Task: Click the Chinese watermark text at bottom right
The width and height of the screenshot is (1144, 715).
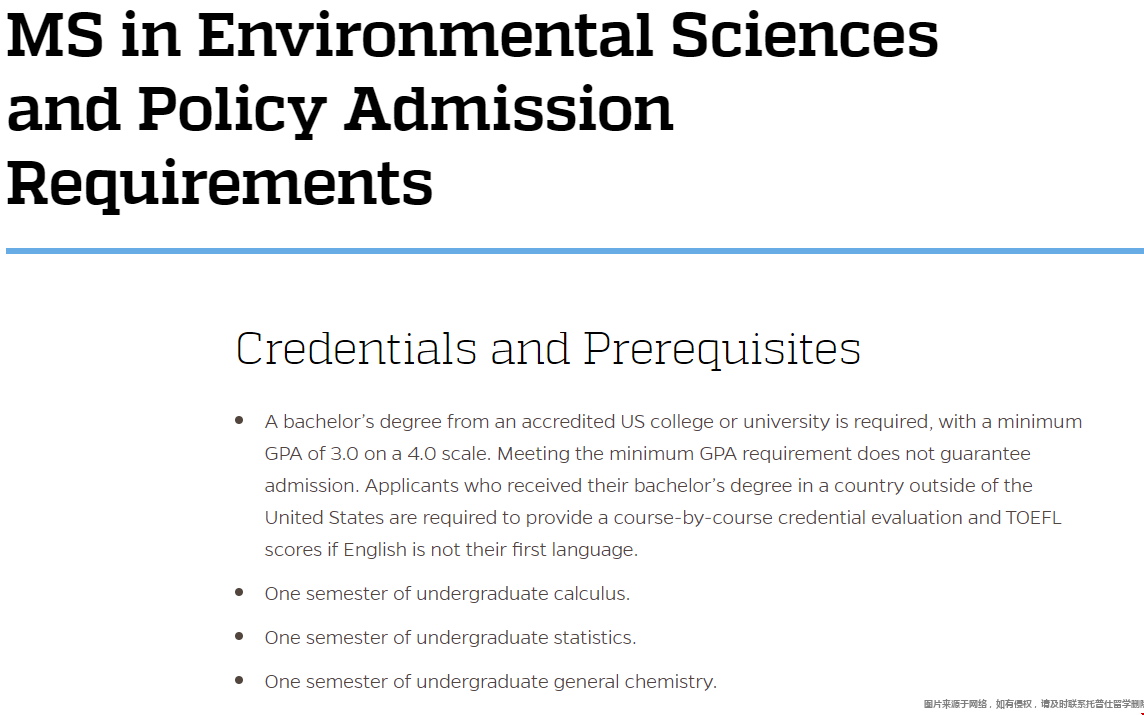Action: 1033,704
